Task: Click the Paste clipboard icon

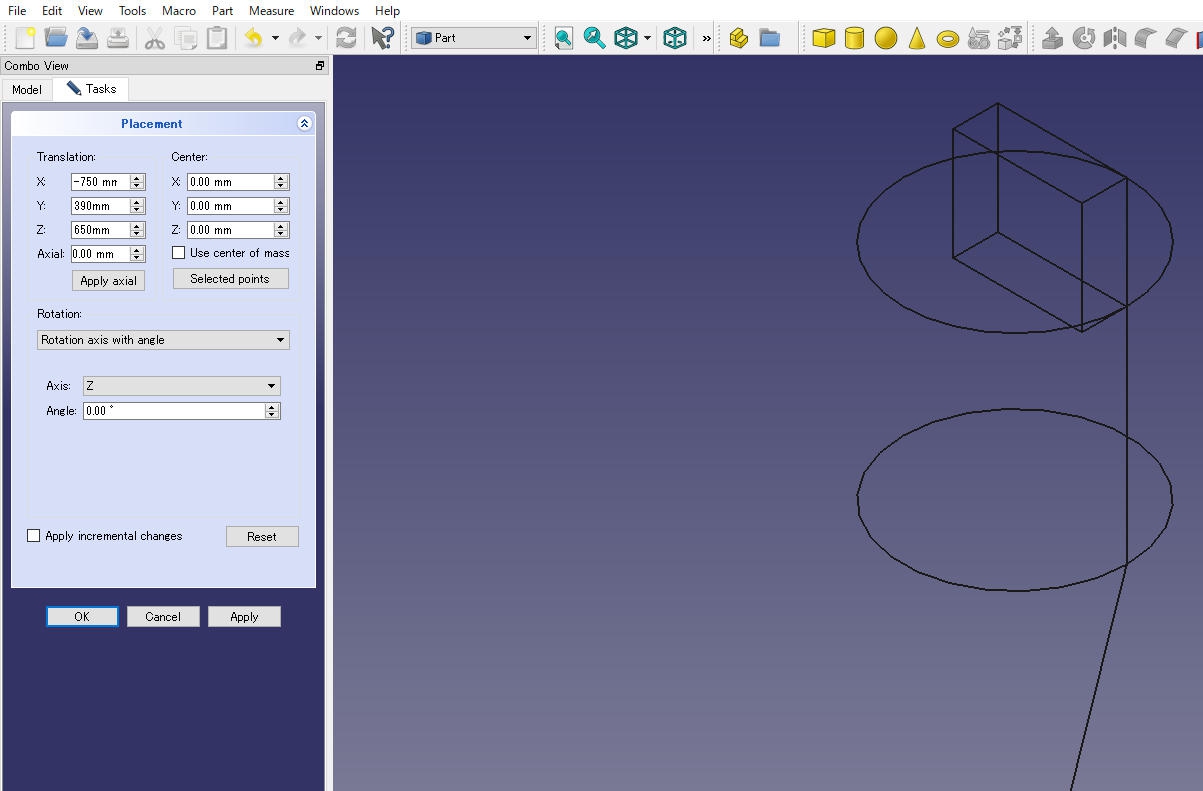Action: 216,38
